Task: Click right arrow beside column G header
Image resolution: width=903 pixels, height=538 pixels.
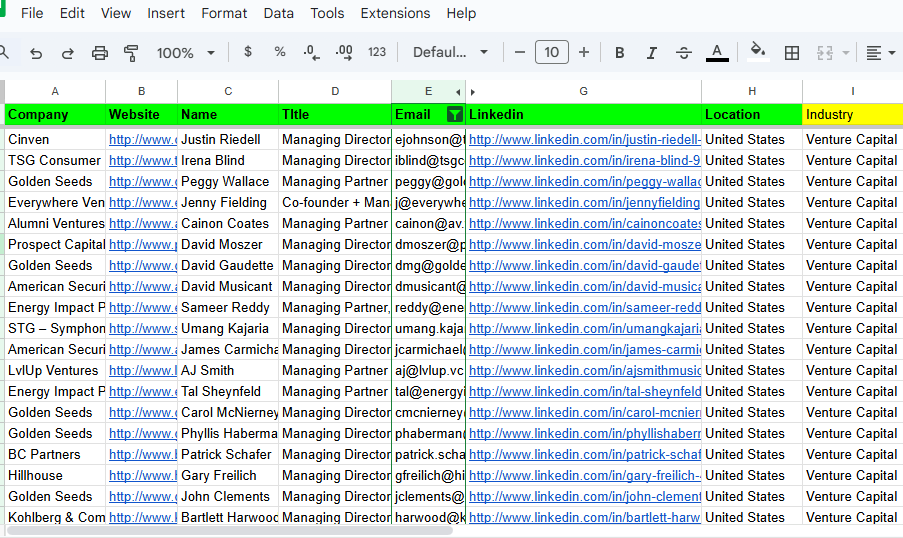Action: [x=473, y=92]
